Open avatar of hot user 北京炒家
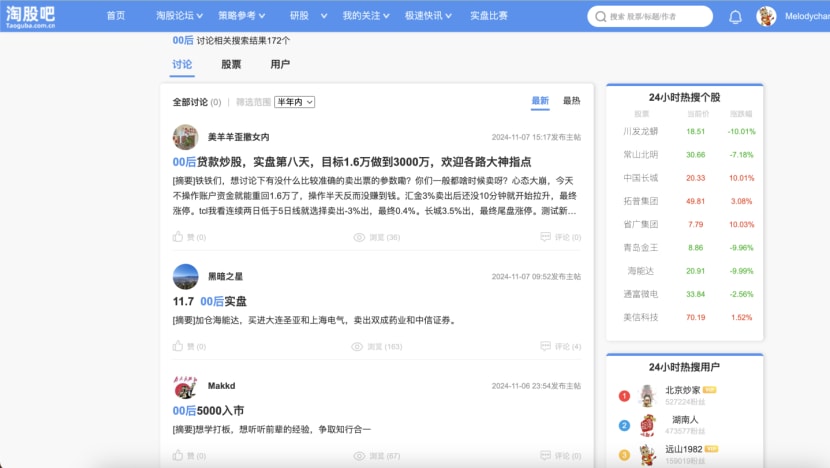This screenshot has height=468, width=830. coord(647,395)
